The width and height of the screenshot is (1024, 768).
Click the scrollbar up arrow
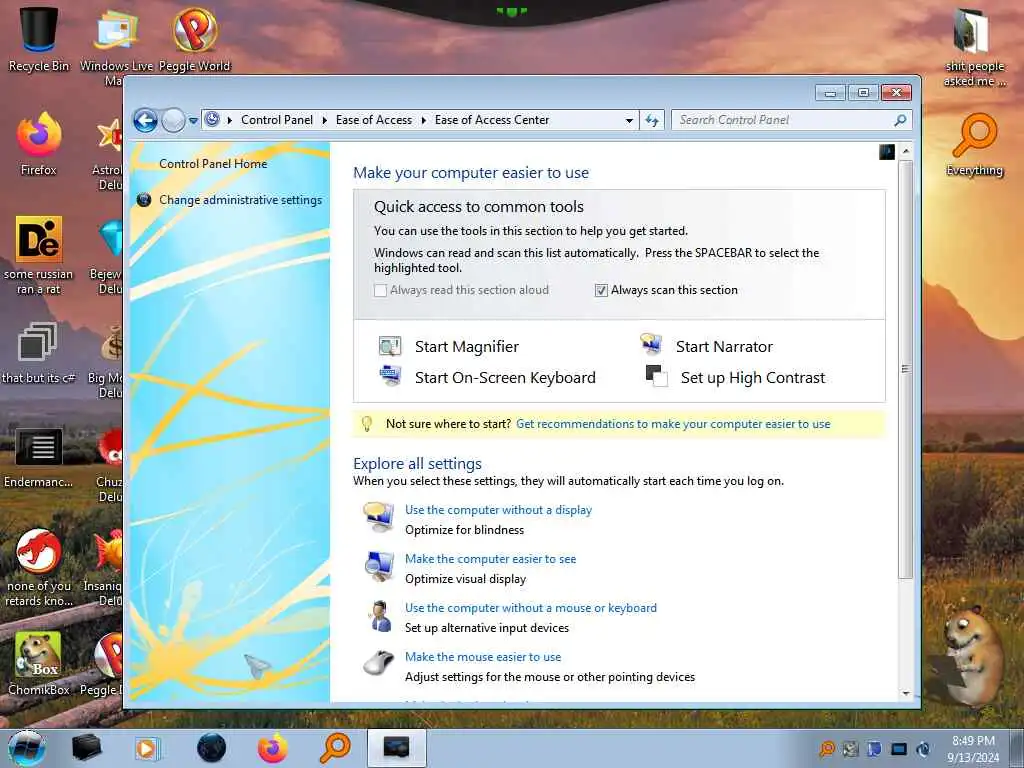(905, 152)
